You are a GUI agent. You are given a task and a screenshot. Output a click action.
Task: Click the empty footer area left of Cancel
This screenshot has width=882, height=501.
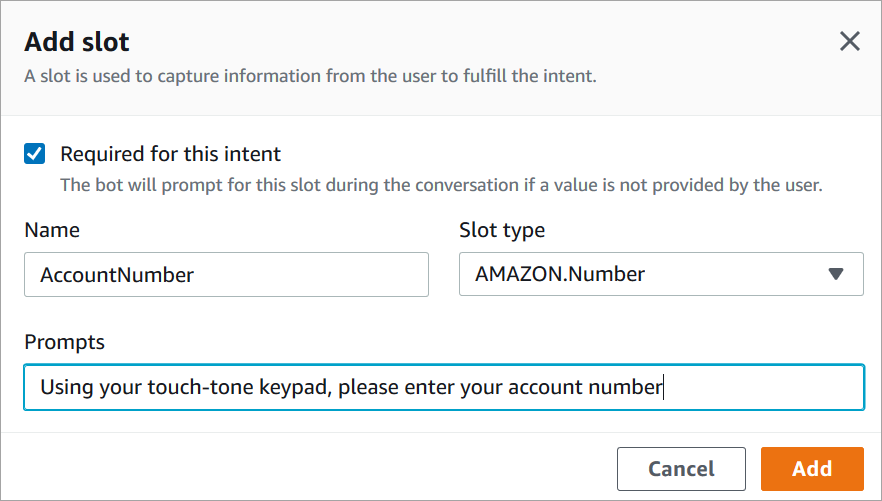[300, 468]
